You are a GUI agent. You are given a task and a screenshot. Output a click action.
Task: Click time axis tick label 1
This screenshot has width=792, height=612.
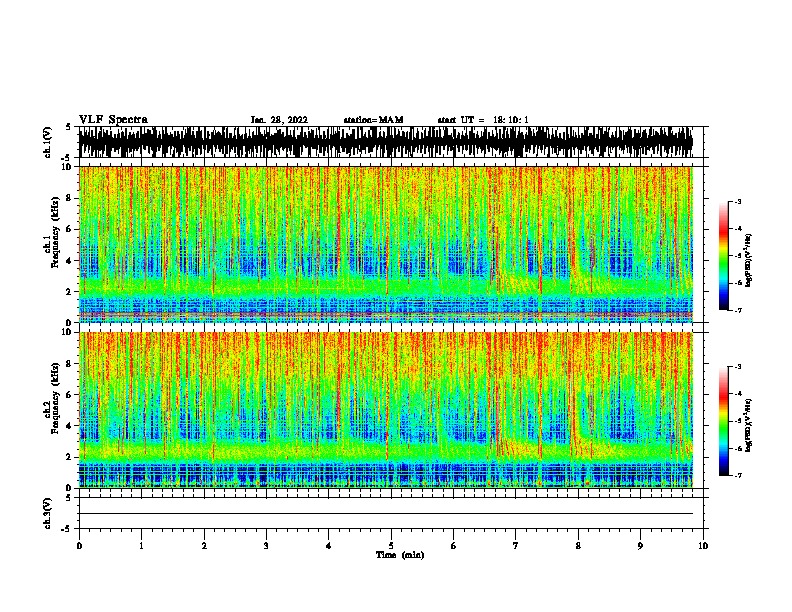pos(142,546)
